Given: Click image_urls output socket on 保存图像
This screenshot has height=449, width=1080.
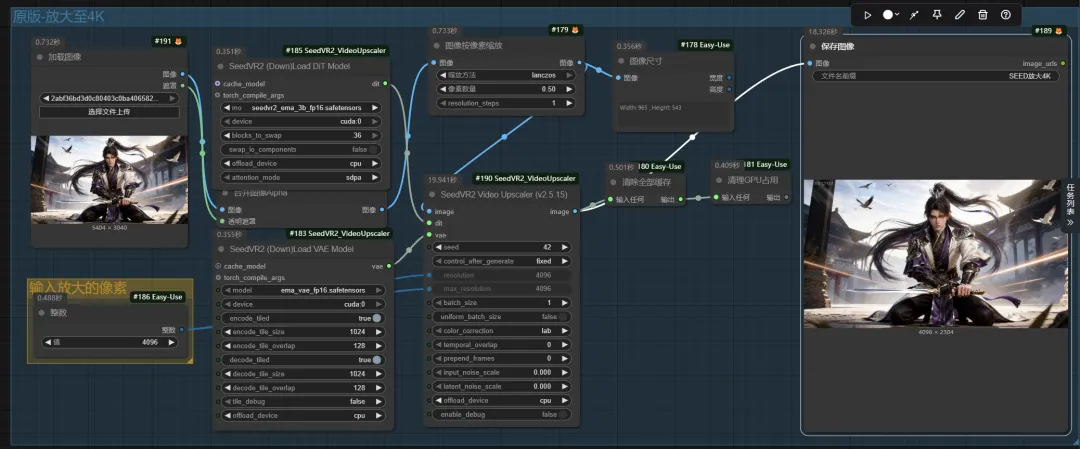Looking at the screenshot, I should [1063, 63].
